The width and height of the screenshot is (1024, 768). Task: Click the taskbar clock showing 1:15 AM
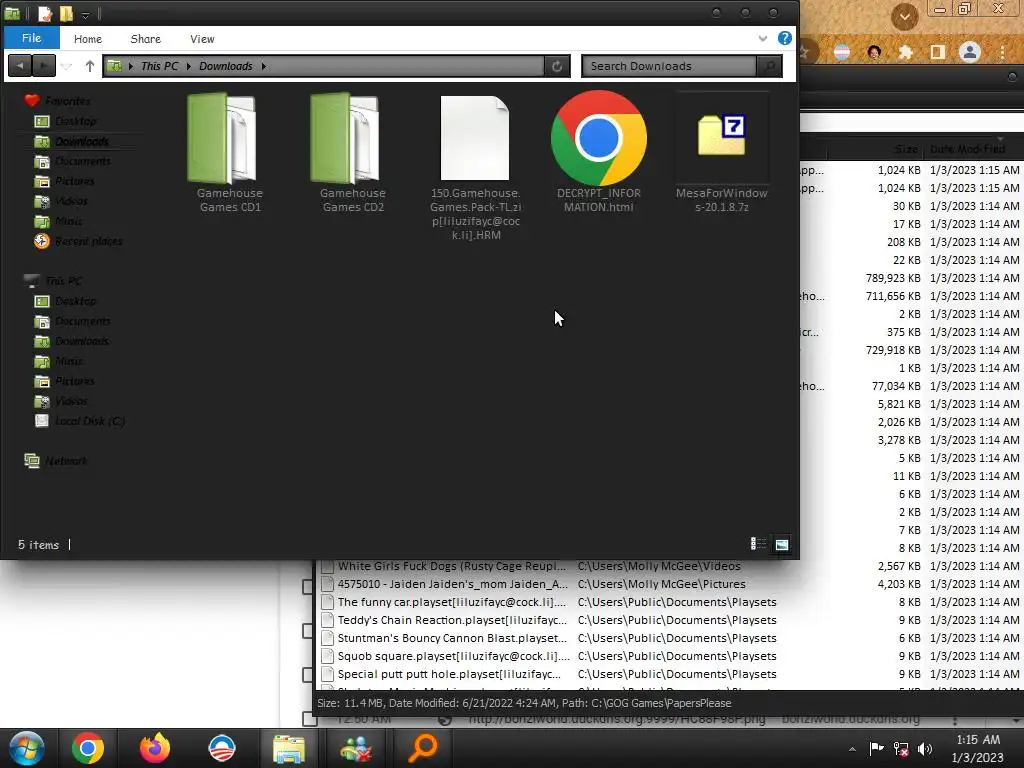coord(978,748)
